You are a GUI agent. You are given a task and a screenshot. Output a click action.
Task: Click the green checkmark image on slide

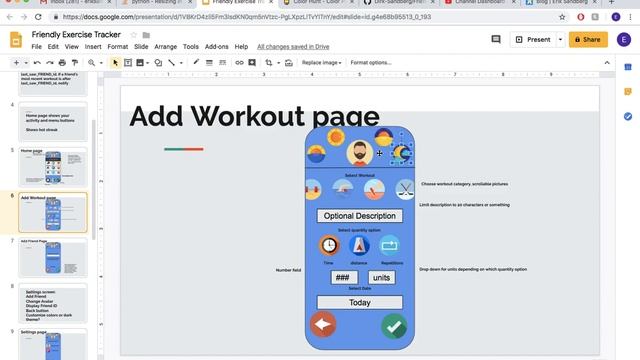pyautogui.click(x=394, y=327)
